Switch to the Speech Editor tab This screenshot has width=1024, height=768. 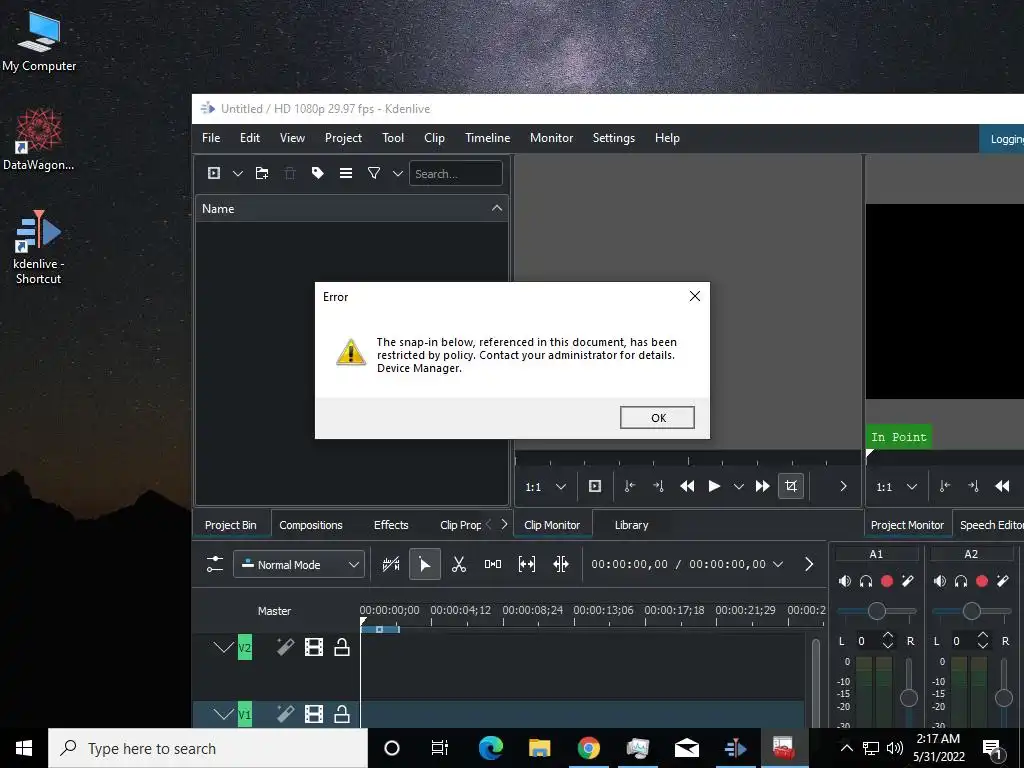click(x=991, y=525)
